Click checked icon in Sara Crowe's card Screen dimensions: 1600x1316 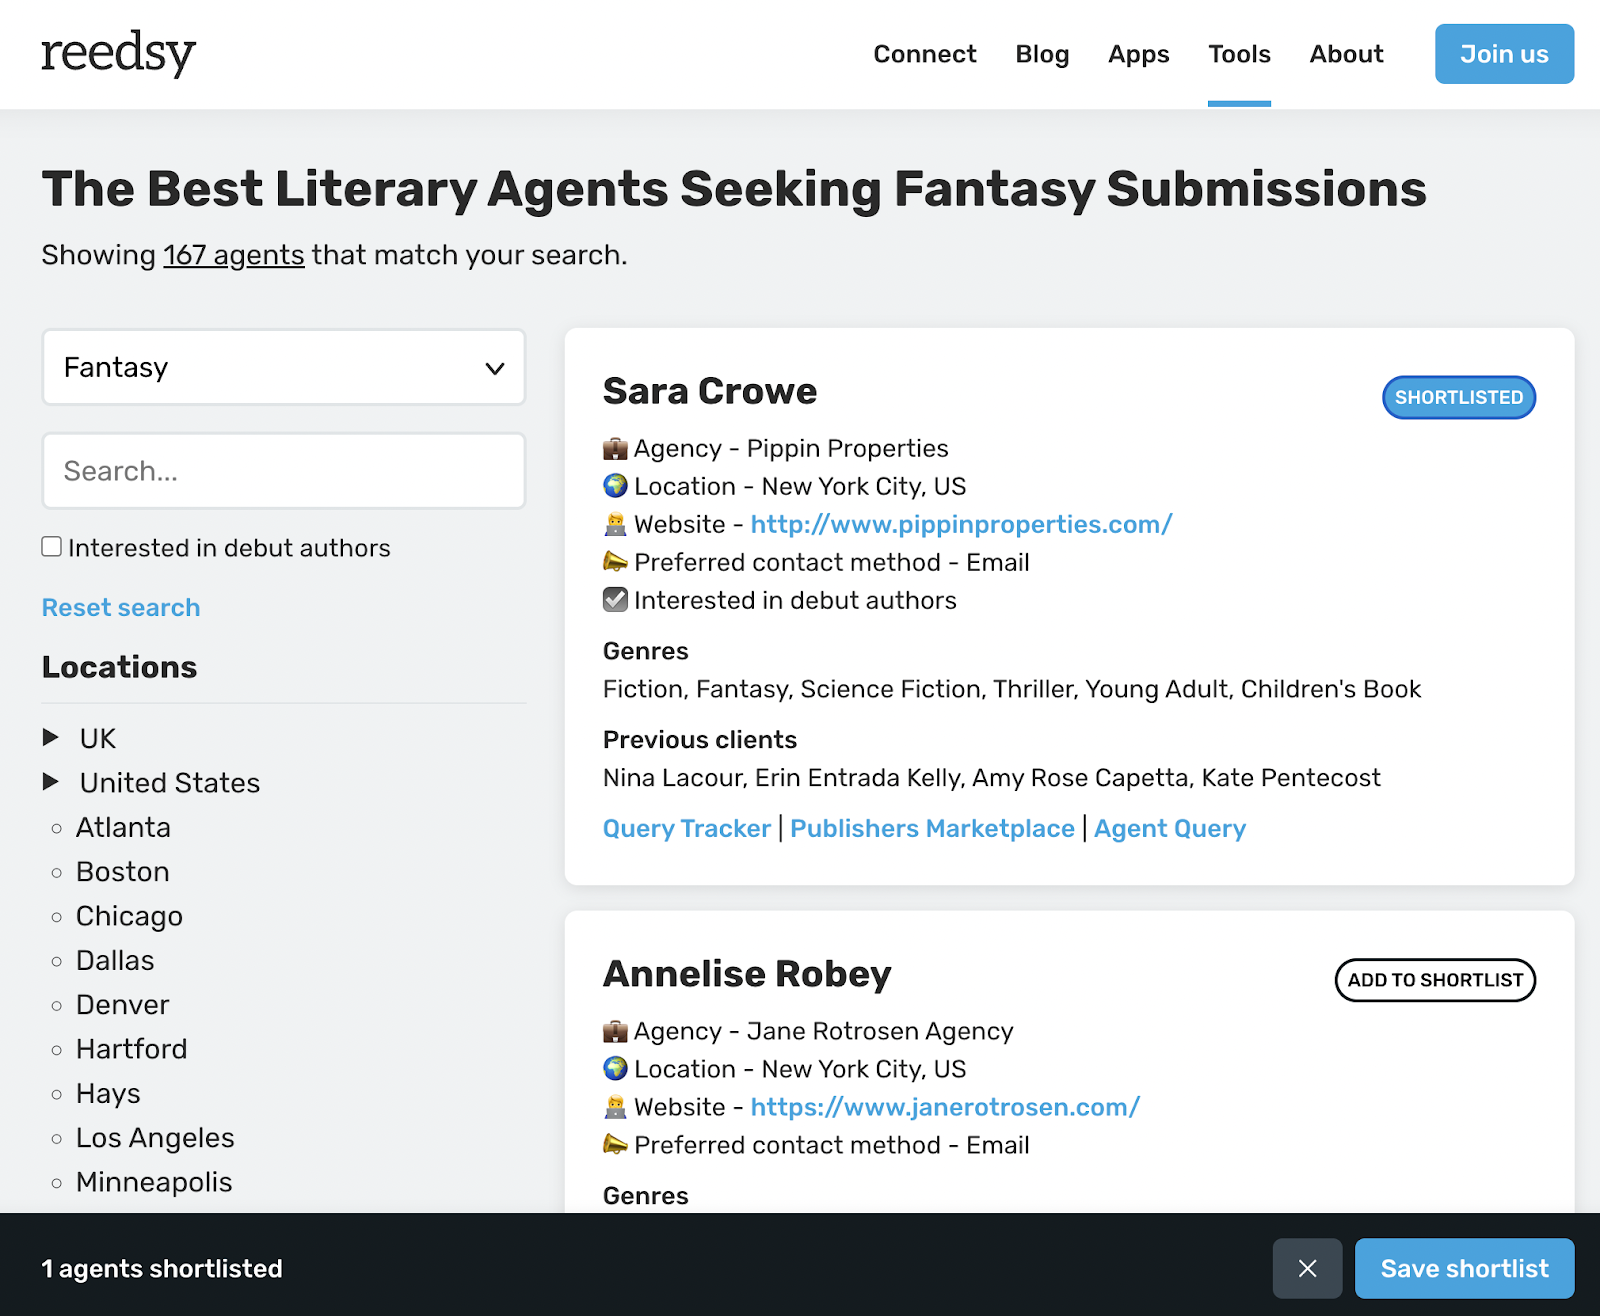(x=615, y=600)
